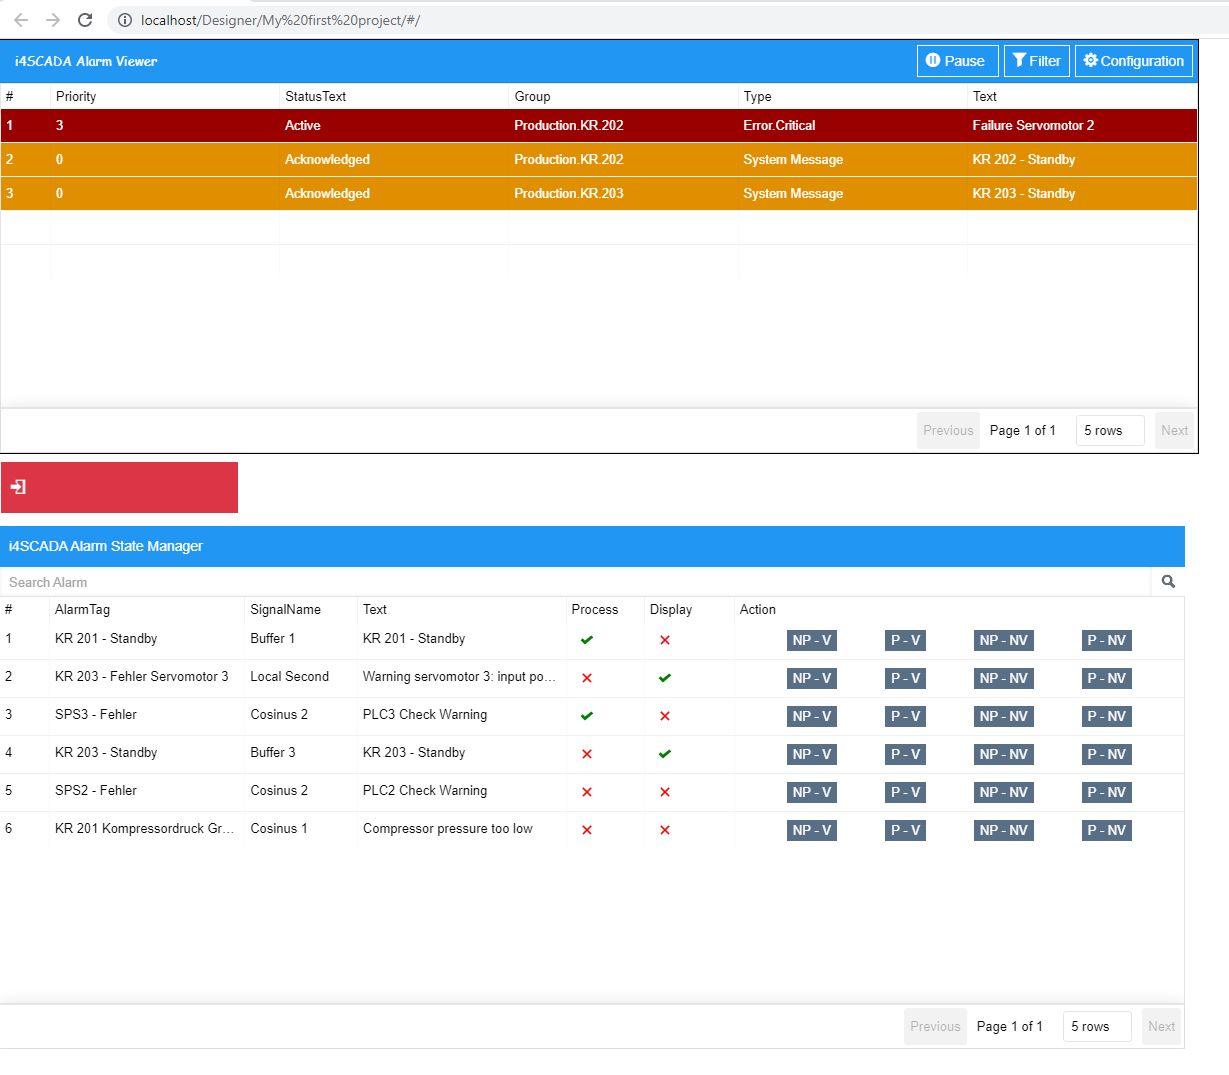Select Production.KR.203 group cell

click(568, 193)
